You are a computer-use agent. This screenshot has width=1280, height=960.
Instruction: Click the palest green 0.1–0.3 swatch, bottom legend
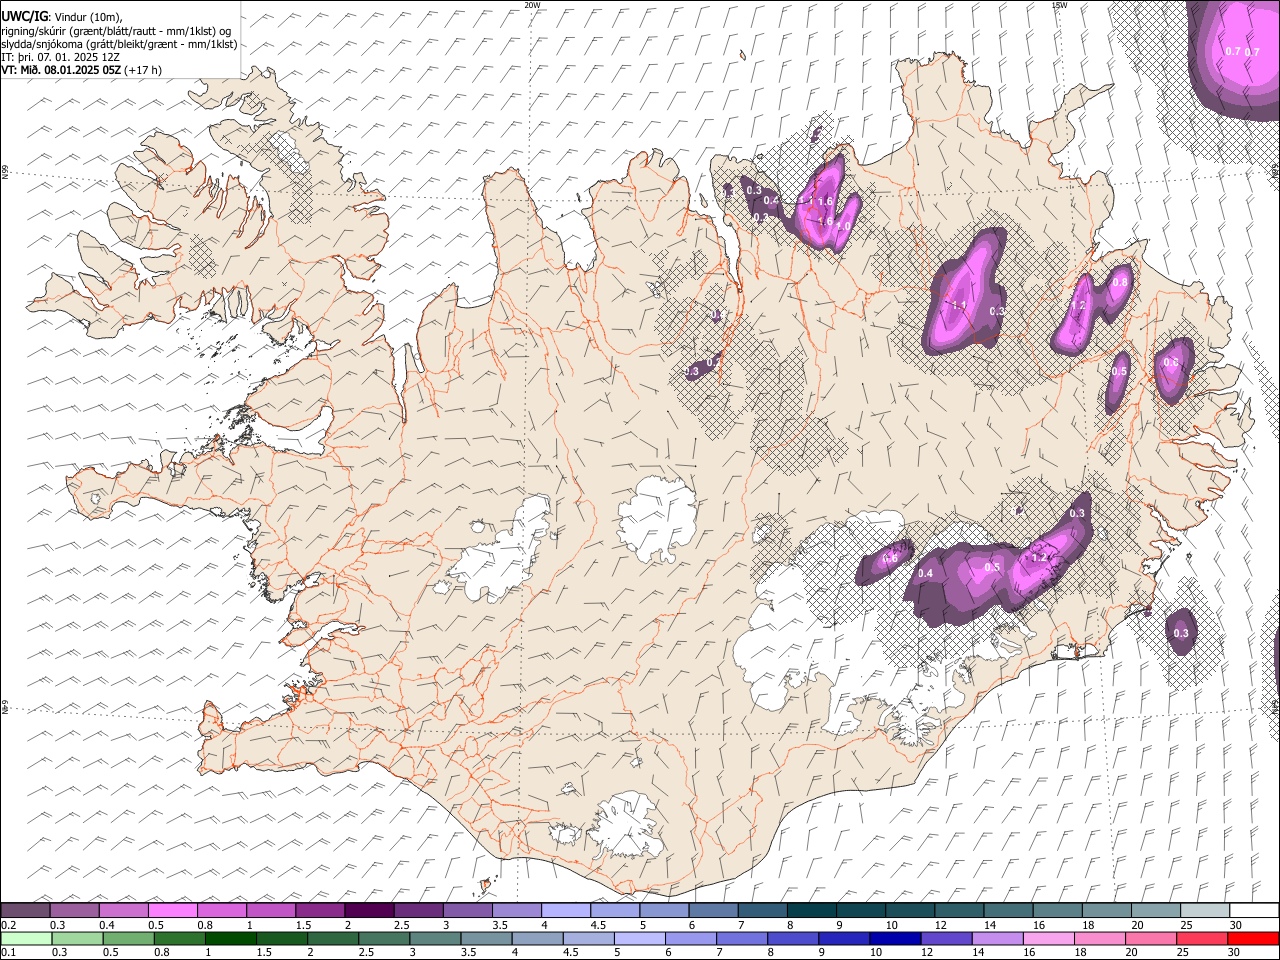(x=26, y=938)
